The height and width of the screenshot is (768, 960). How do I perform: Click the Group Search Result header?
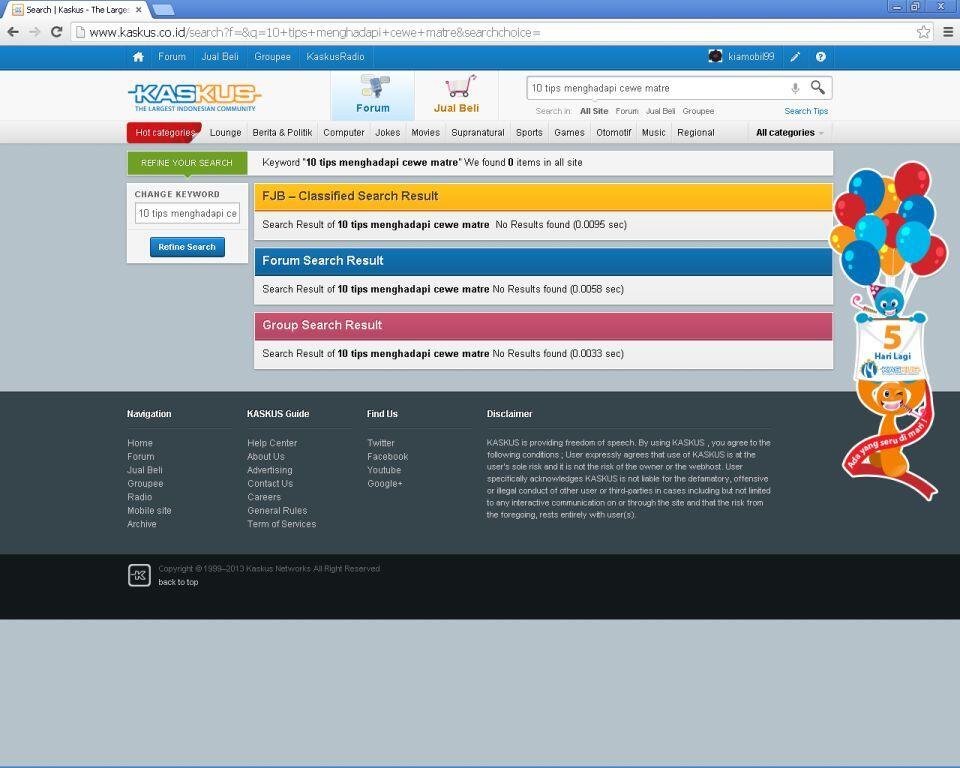point(544,325)
